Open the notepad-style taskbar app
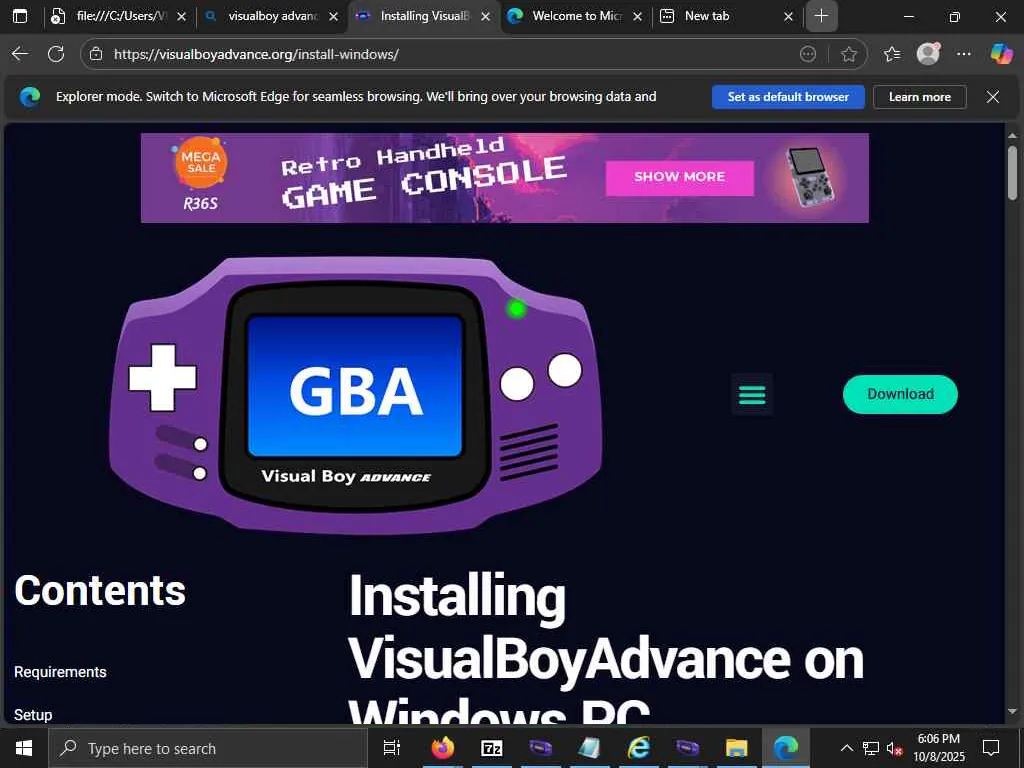This screenshot has width=1024, height=768. (590, 748)
